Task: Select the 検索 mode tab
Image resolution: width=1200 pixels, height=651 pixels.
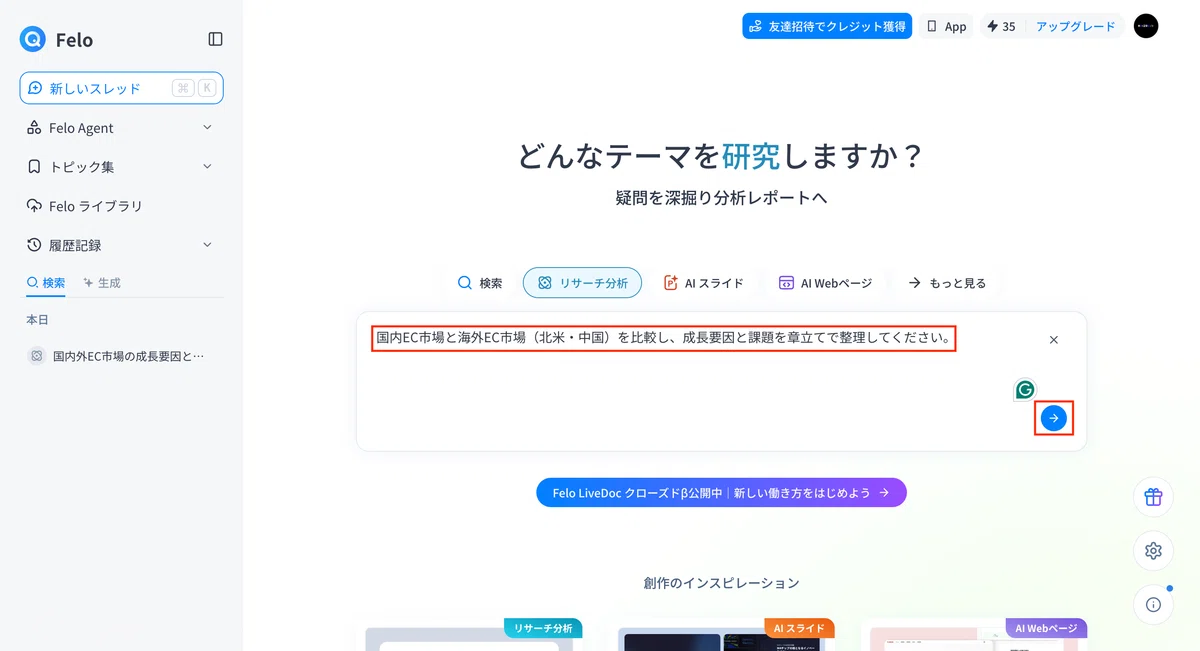Action: point(480,283)
